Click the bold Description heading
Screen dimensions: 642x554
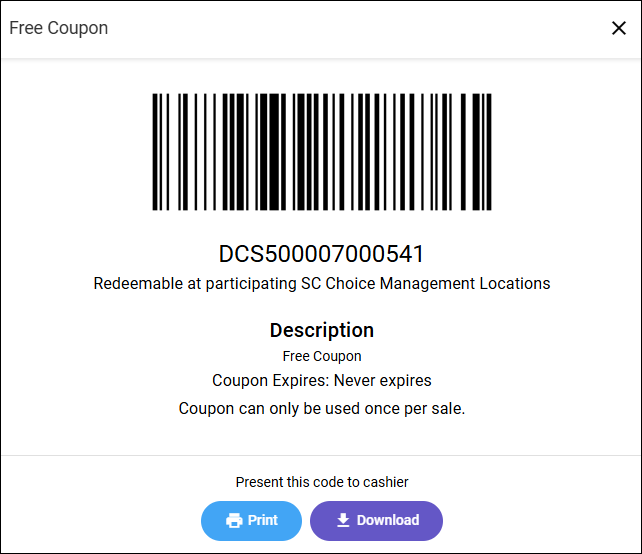tap(321, 330)
